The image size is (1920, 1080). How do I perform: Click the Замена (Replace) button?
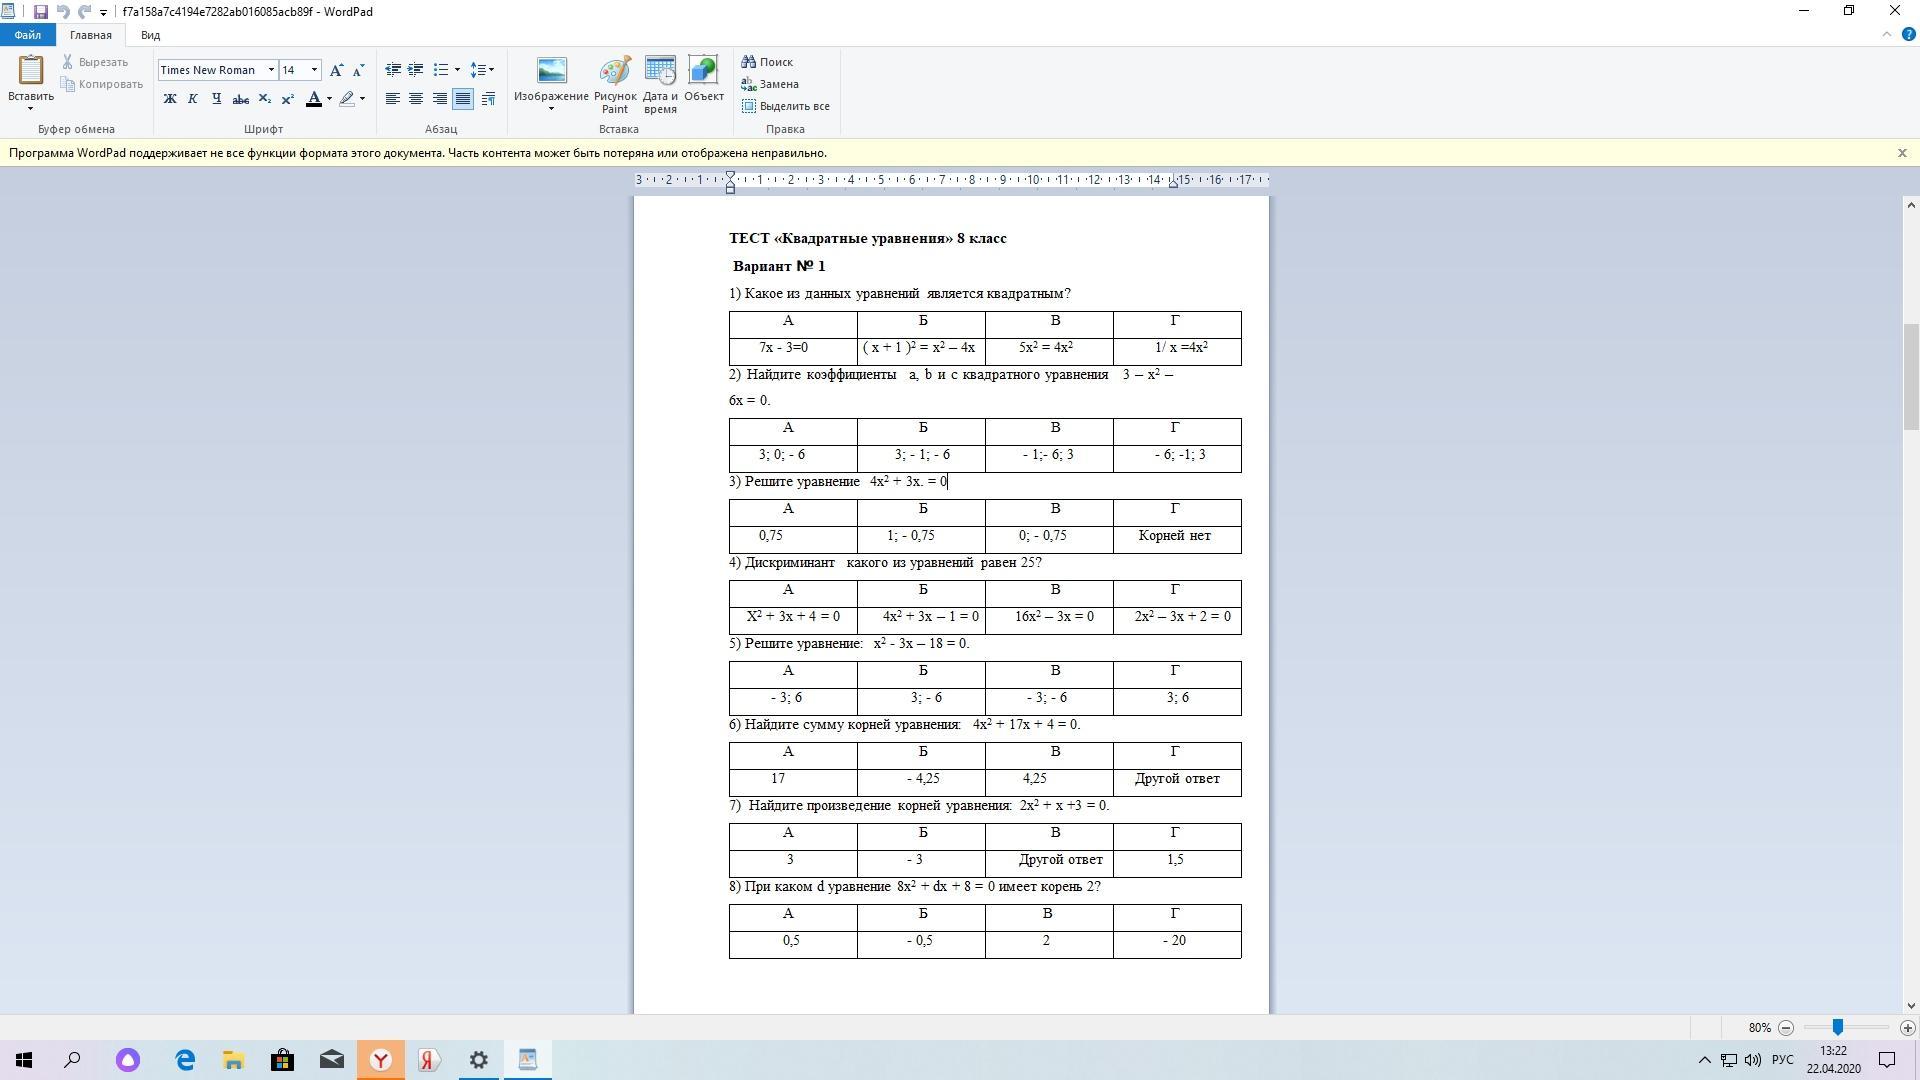769,84
